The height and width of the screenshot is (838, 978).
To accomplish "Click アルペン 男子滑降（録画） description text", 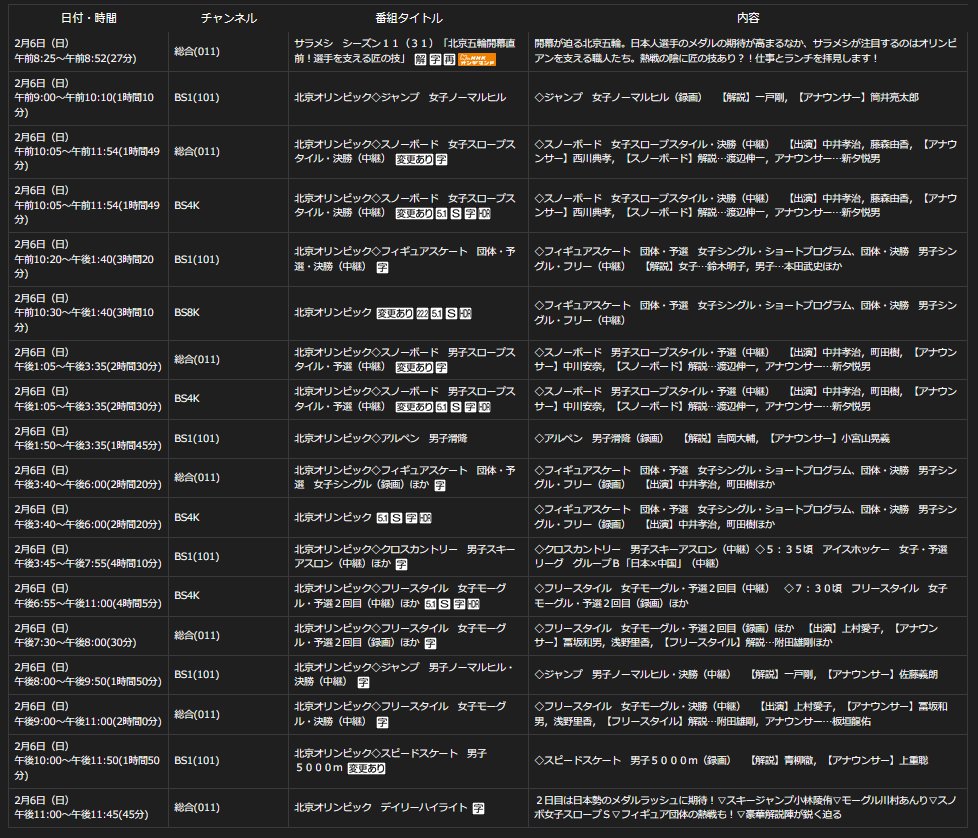I will 712,438.
